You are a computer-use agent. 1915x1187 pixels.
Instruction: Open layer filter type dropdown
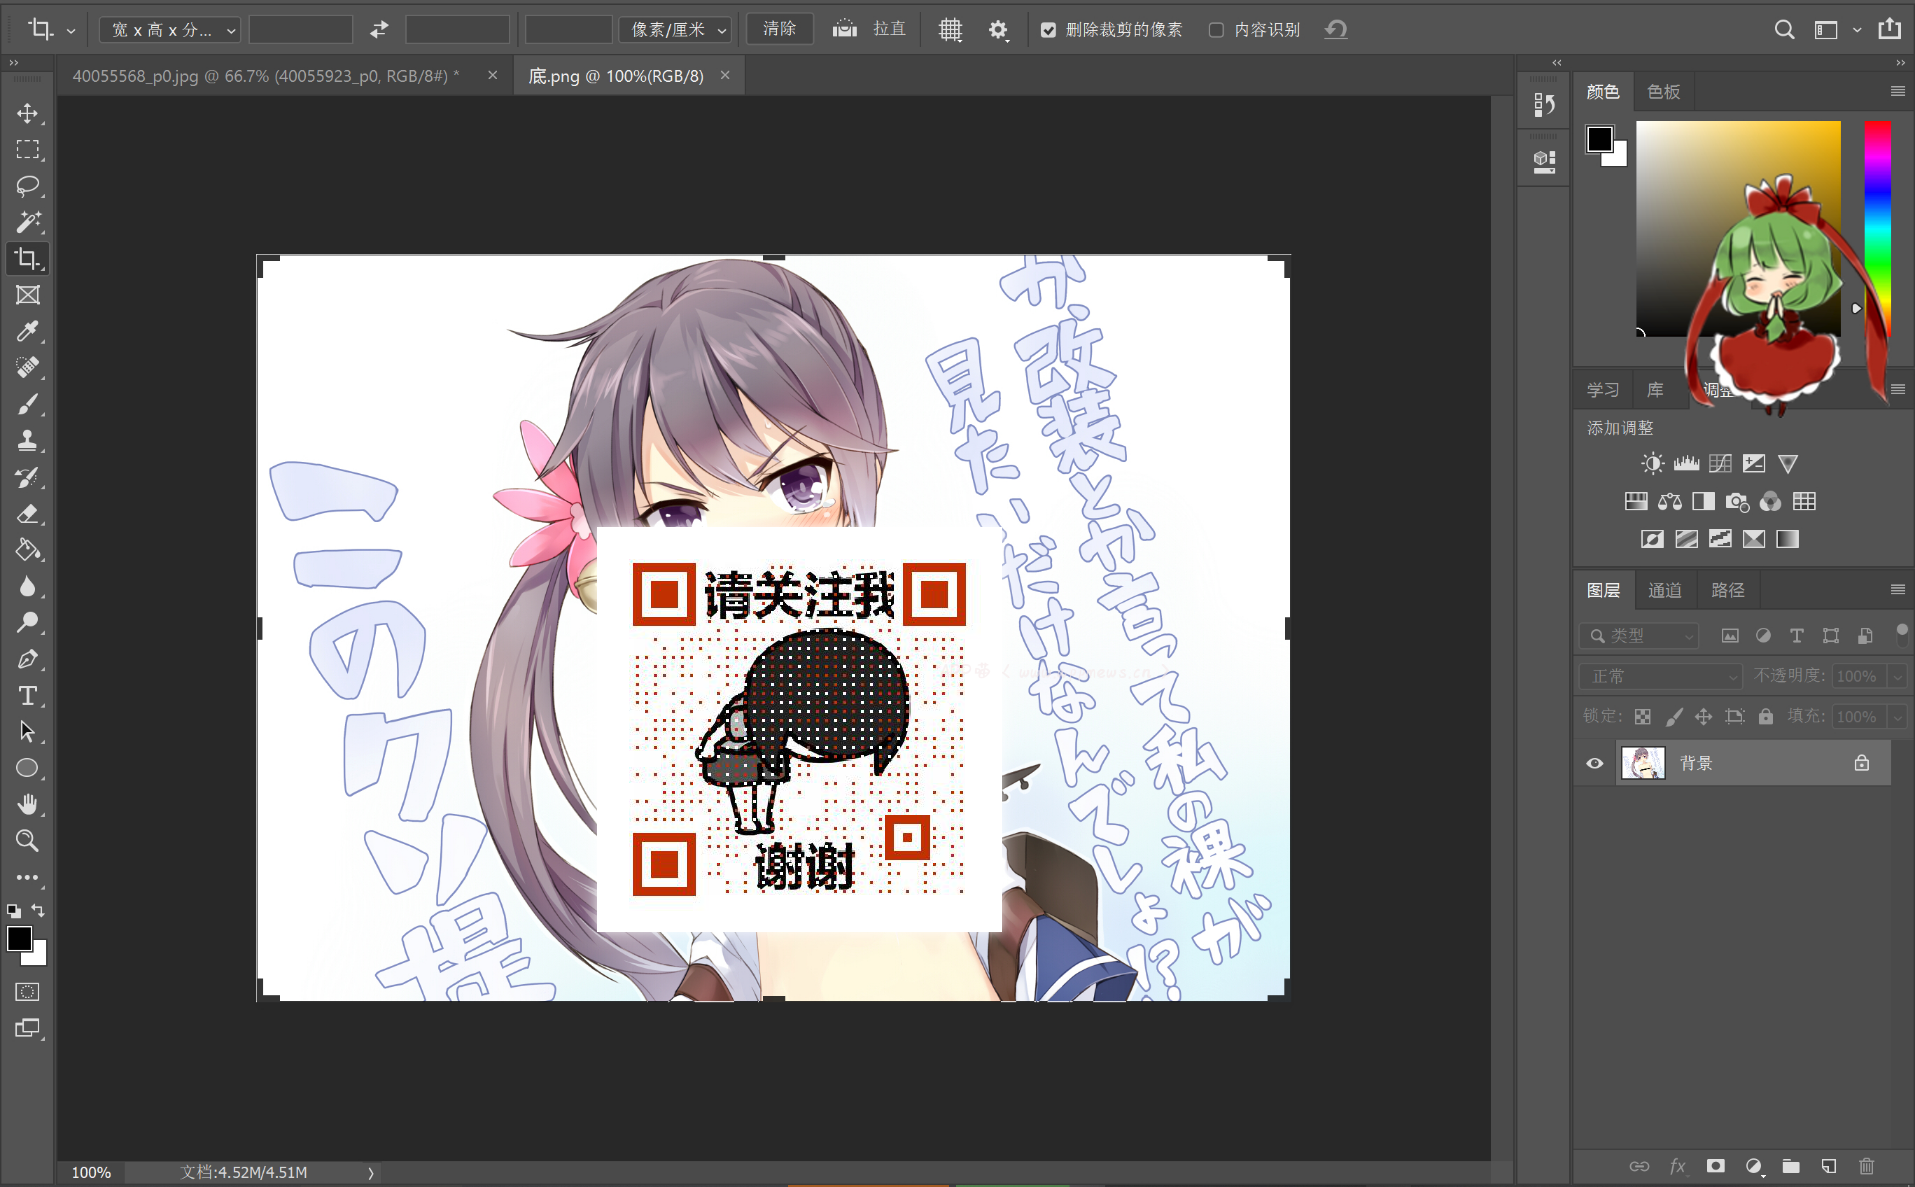[1640, 636]
